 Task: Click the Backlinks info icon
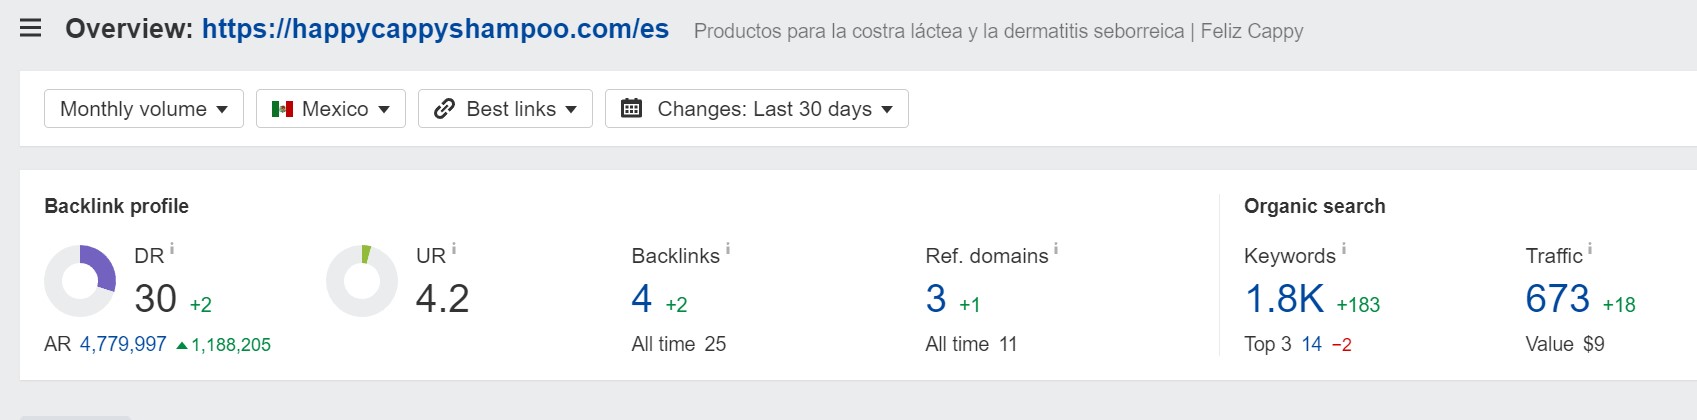coord(728,248)
